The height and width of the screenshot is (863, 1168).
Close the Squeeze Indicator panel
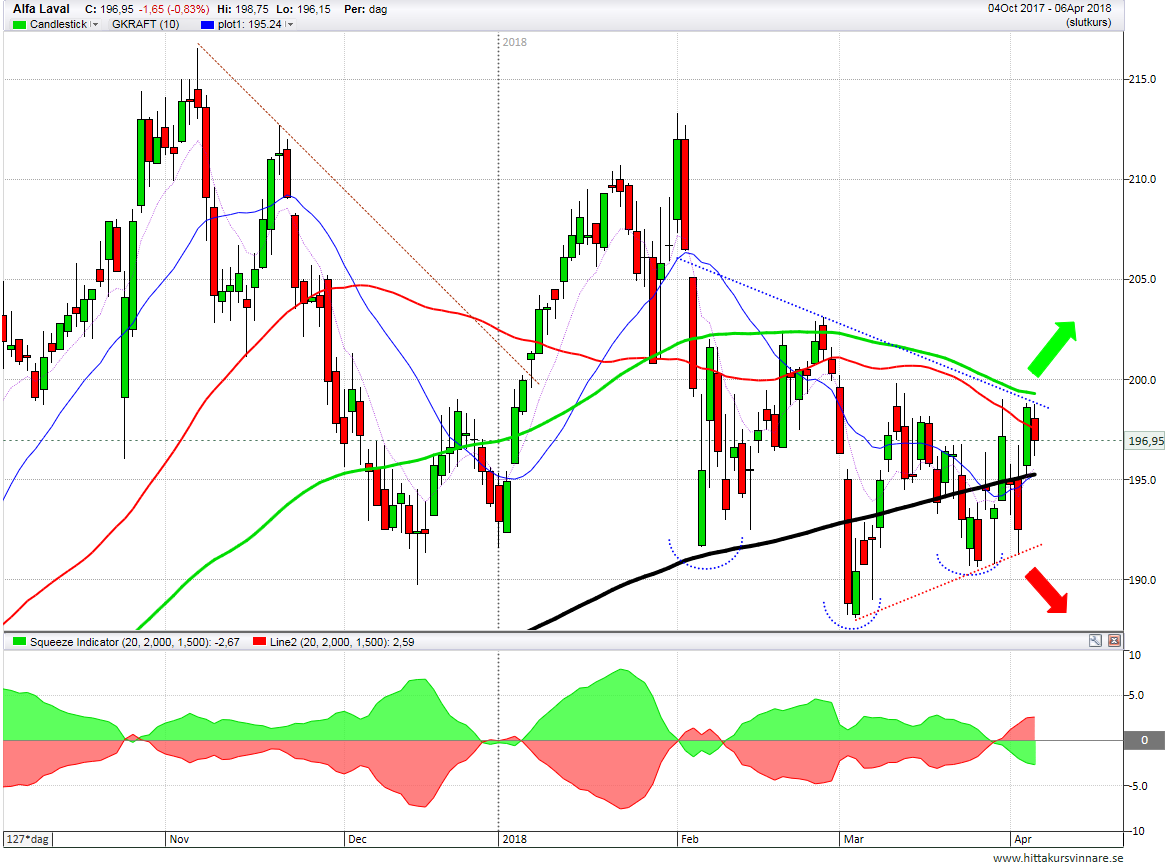click(1114, 640)
